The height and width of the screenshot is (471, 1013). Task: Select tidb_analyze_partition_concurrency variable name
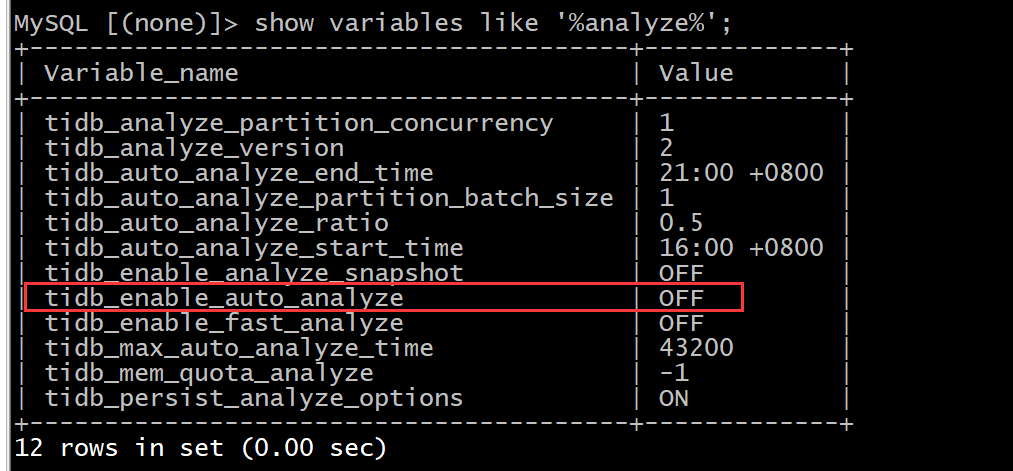click(x=299, y=123)
